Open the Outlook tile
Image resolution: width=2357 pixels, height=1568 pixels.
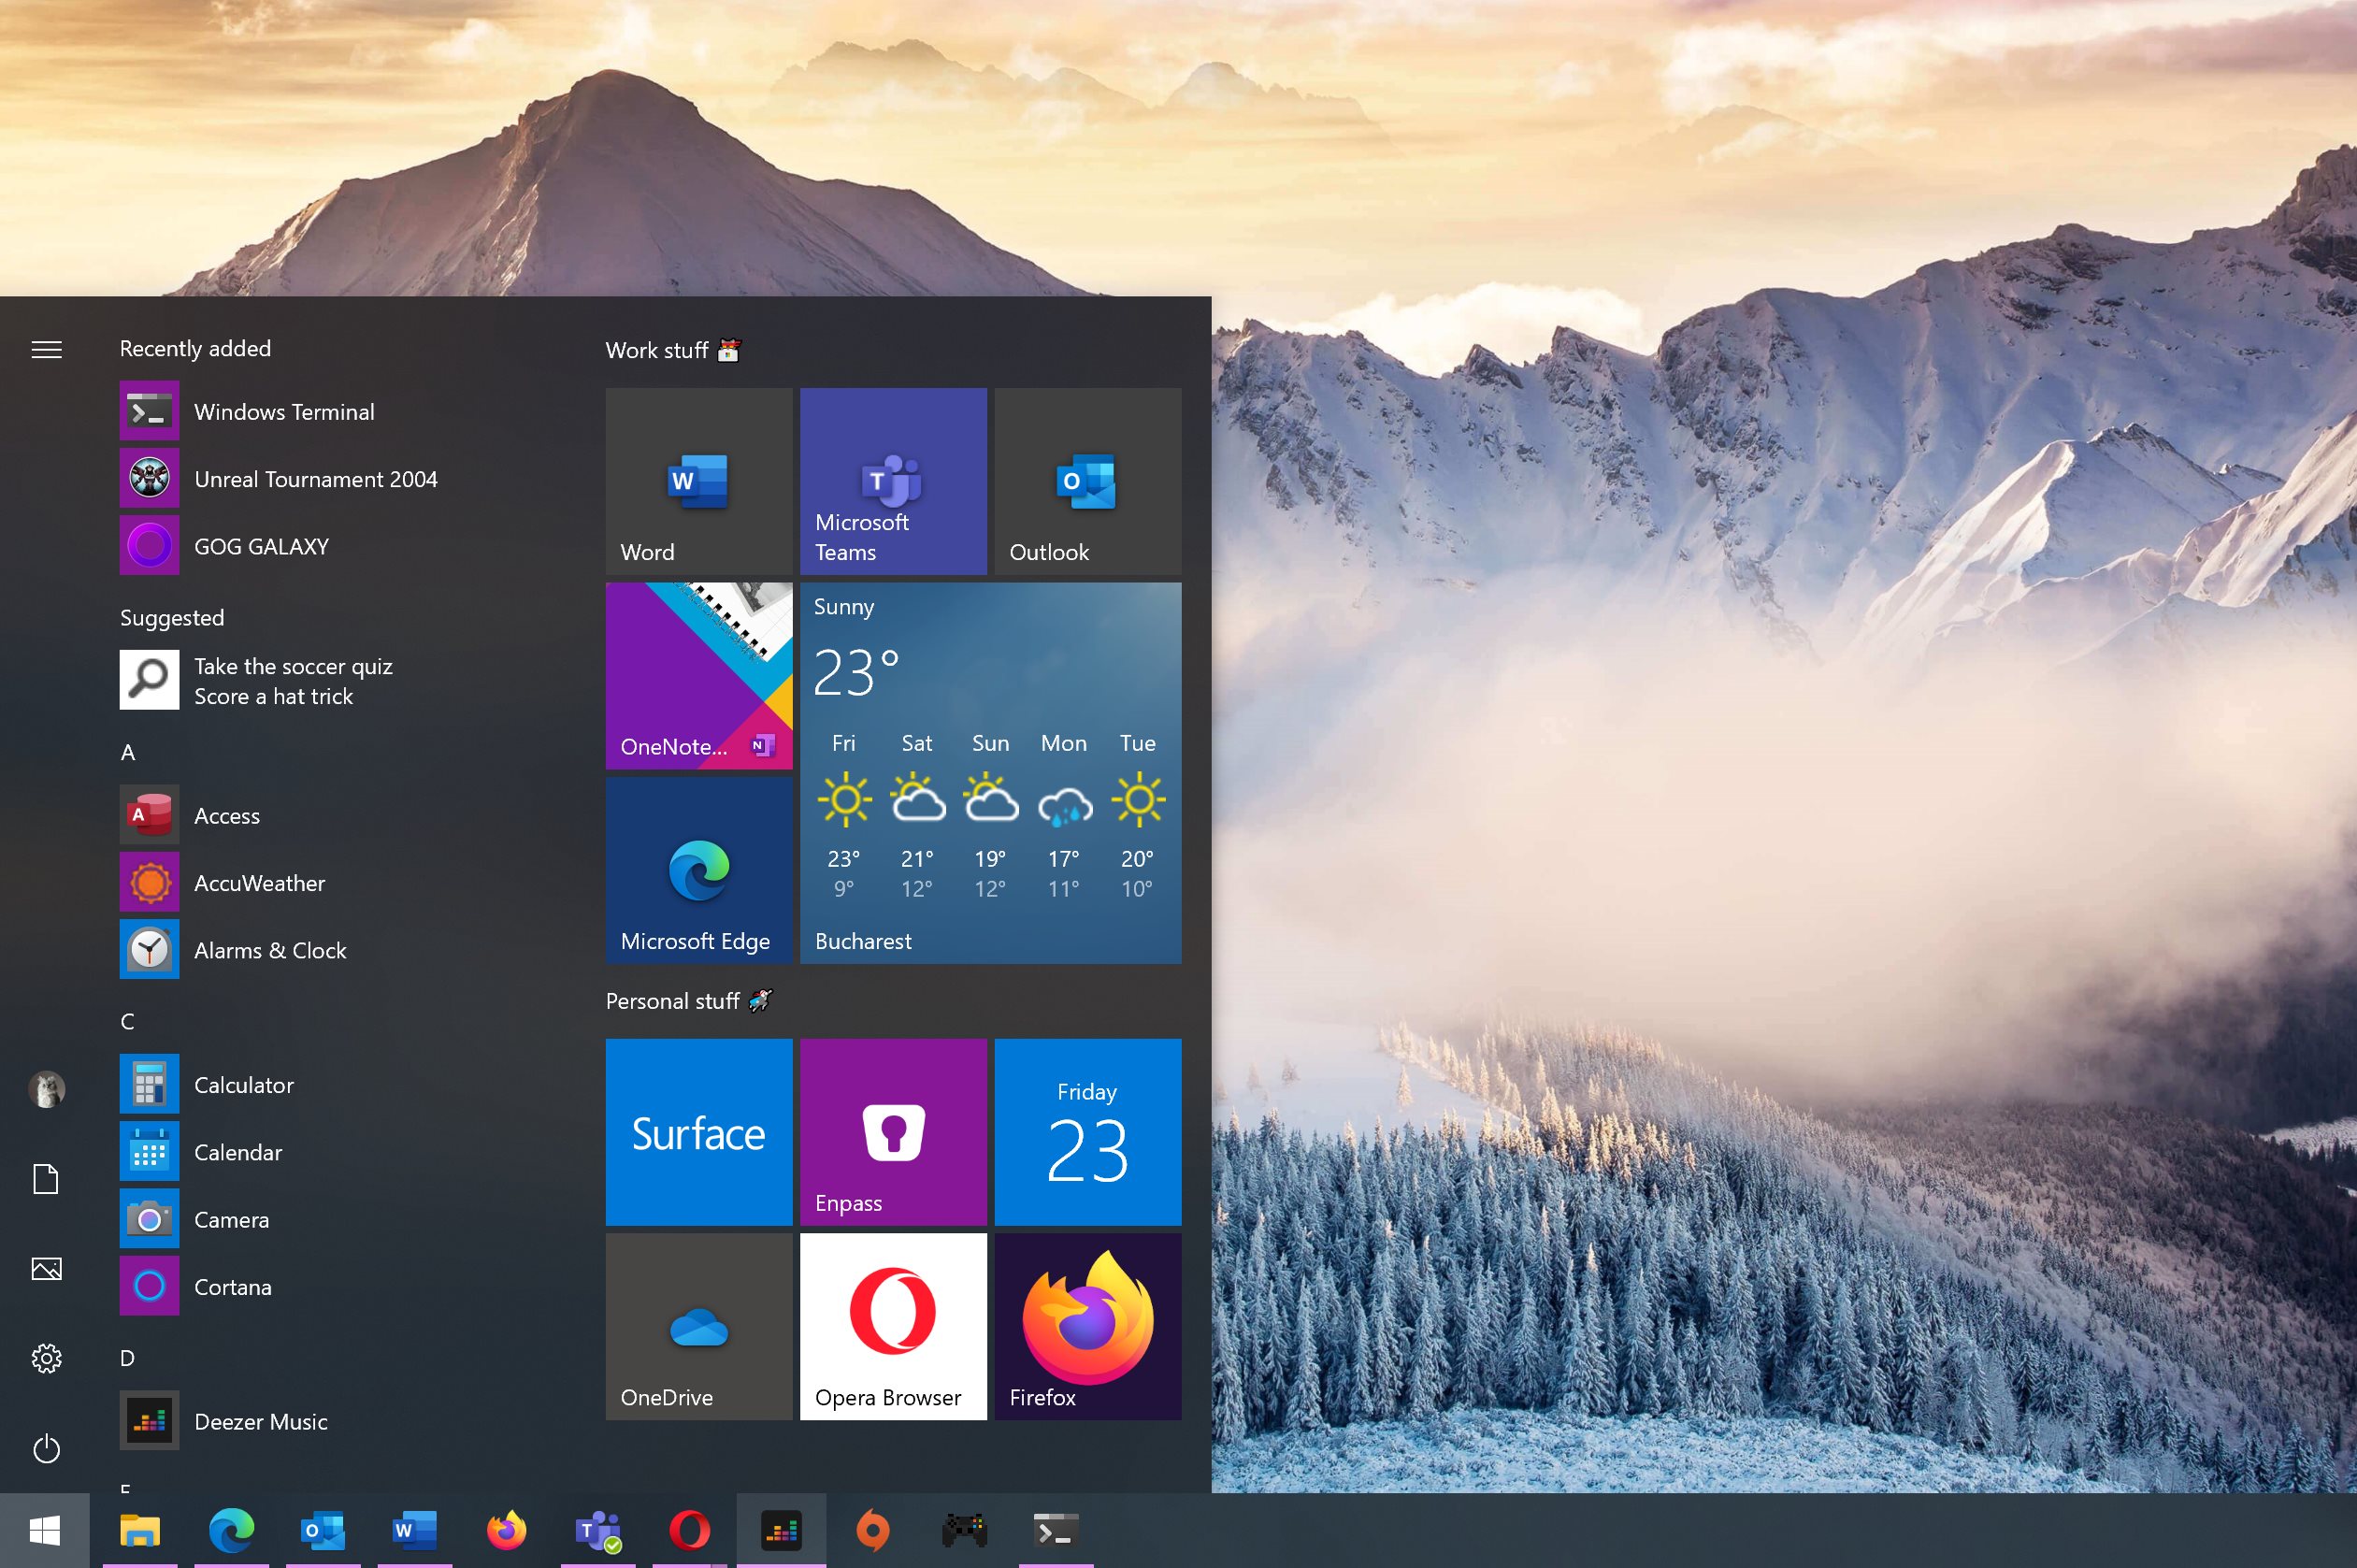[1088, 481]
